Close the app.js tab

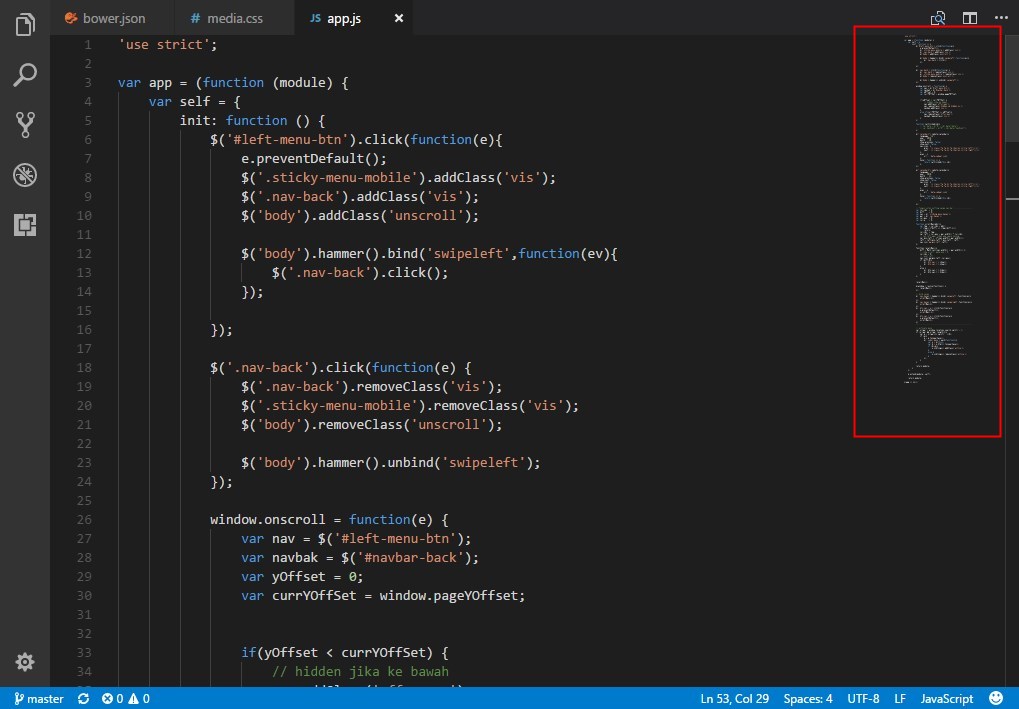tap(398, 17)
